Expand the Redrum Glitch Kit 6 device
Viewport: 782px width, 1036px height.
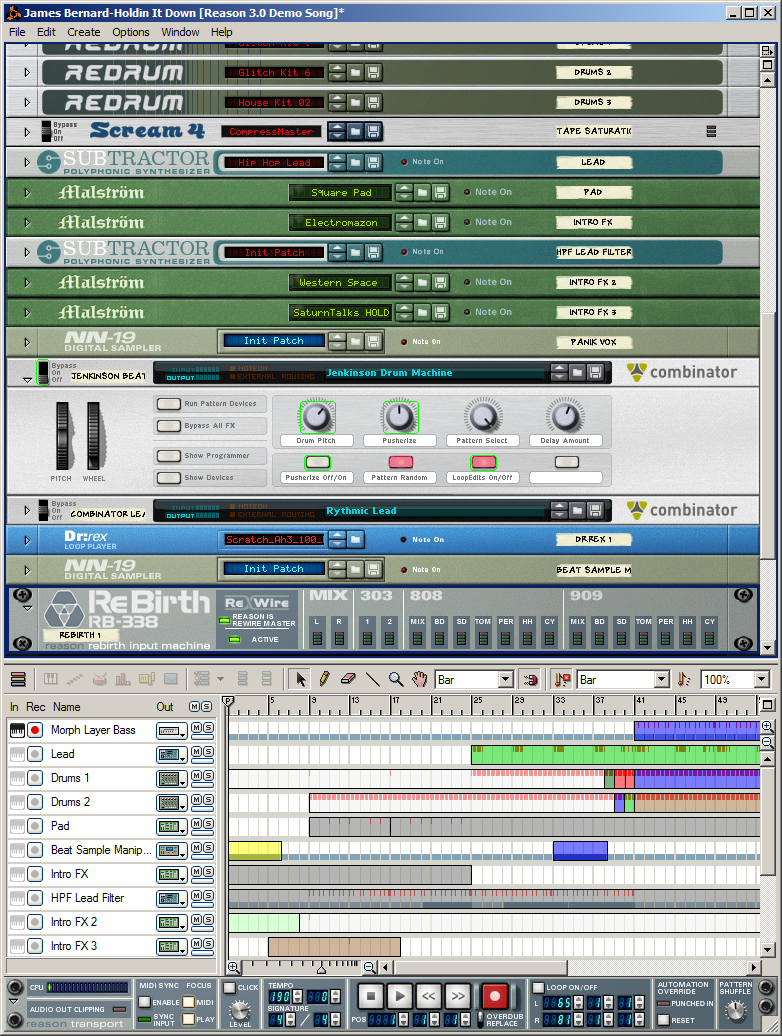pyautogui.click(x=26, y=72)
